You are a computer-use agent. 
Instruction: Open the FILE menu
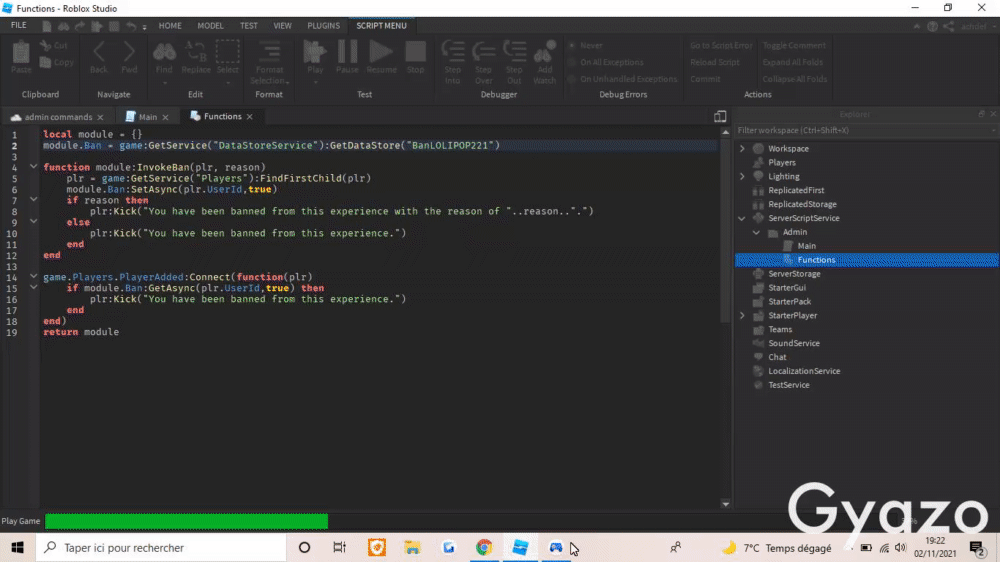(18, 26)
